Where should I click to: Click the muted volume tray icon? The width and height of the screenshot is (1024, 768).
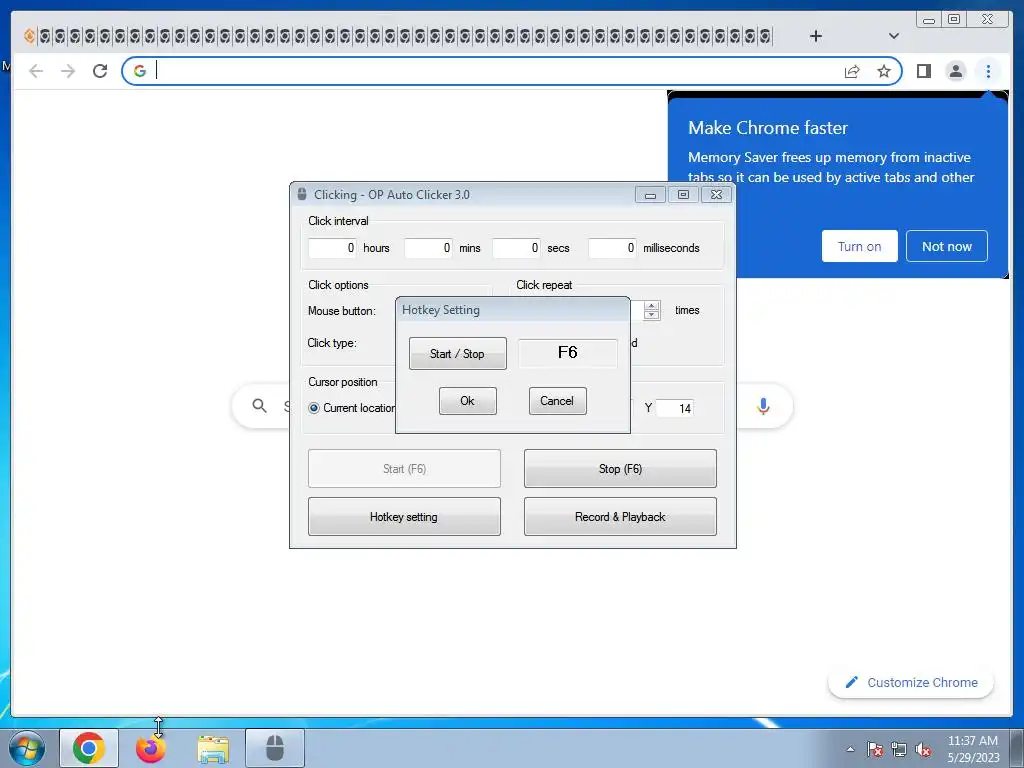pyautogui.click(x=923, y=749)
